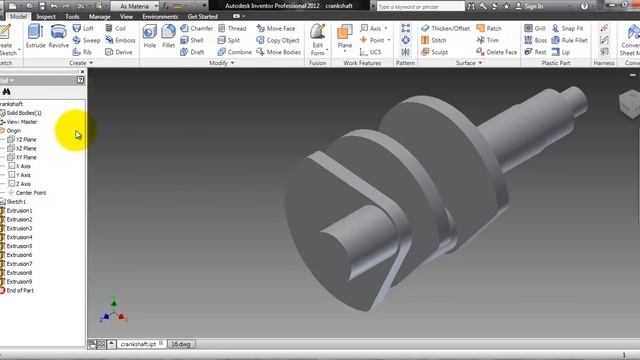Image resolution: width=640 pixels, height=360 pixels.
Task: Select End of Part marker
Action: (20, 290)
